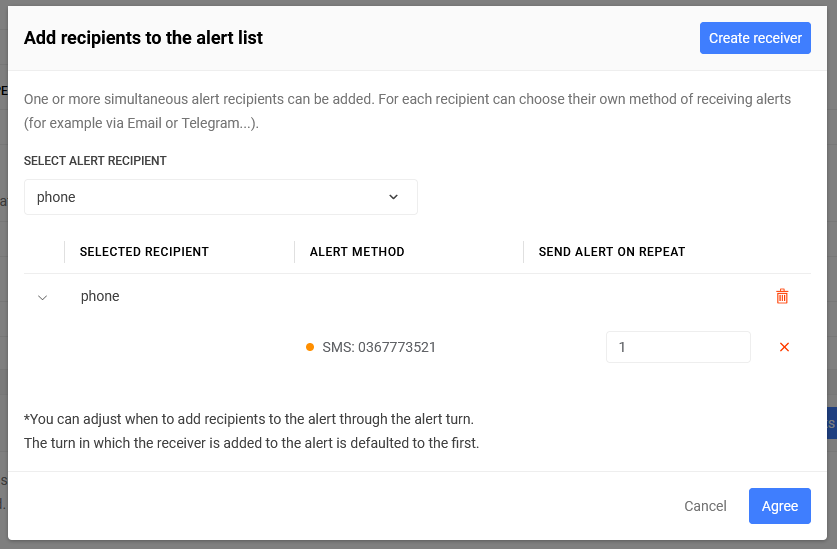
Task: Collapse the phone recipient row chevron
Action: coord(43,297)
